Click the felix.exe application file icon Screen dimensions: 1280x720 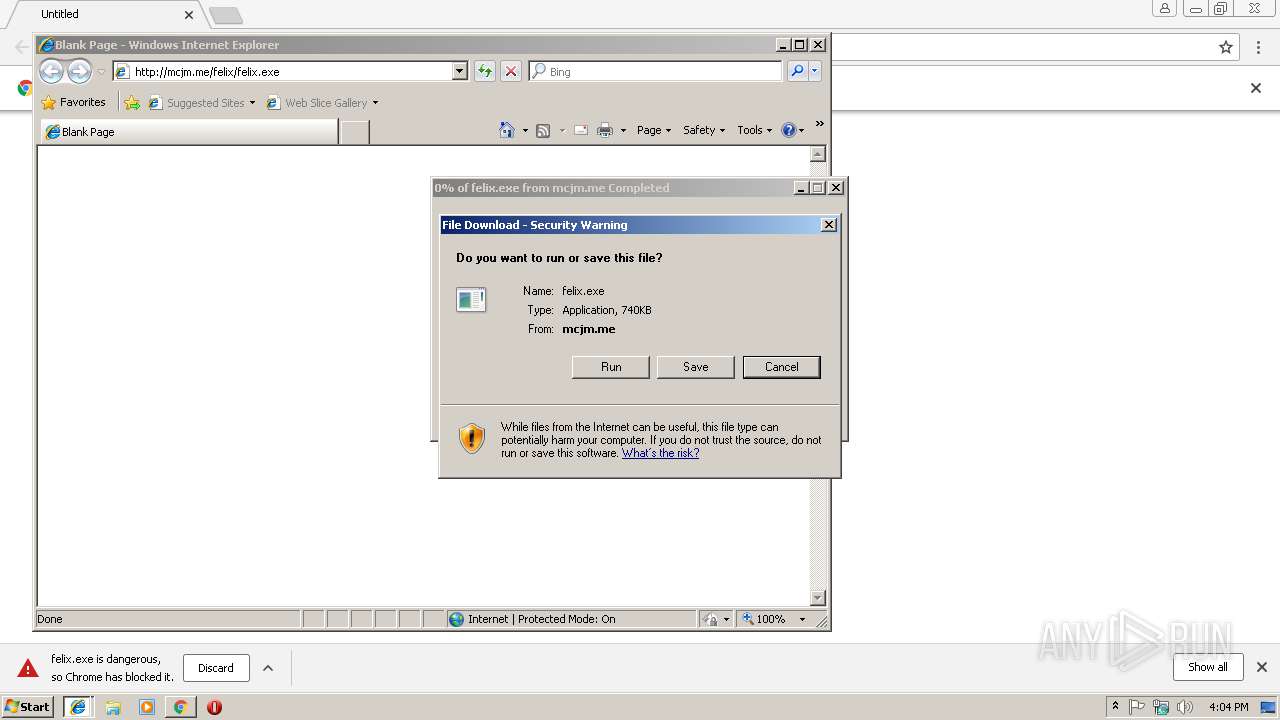pyautogui.click(x=471, y=299)
